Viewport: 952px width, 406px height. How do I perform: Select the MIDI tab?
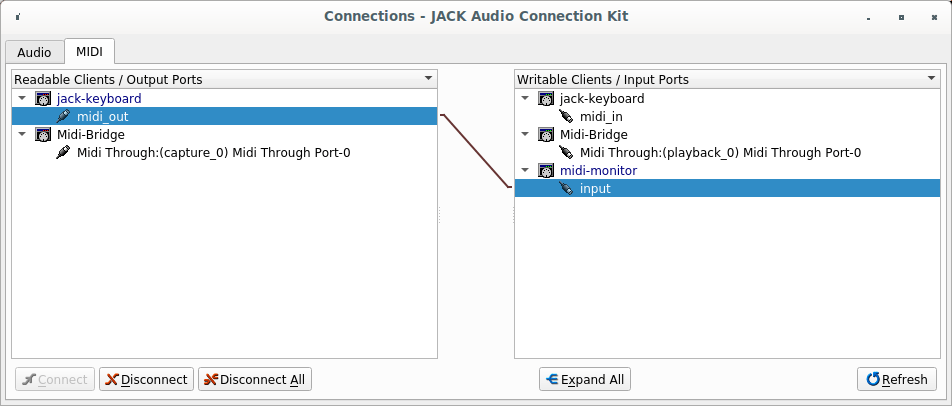[90, 51]
